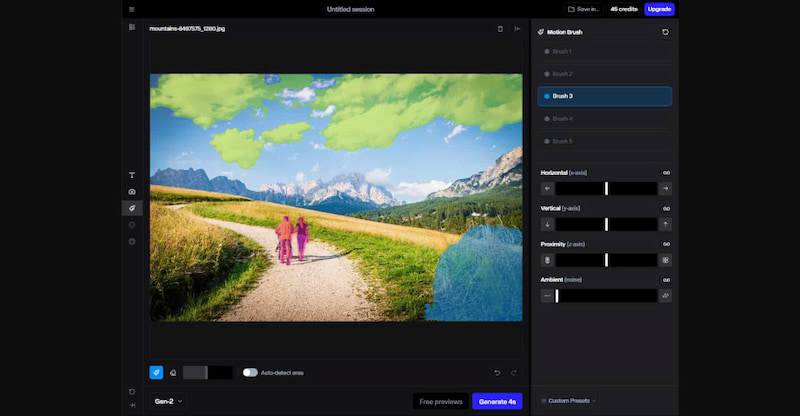Delete the uploaded image with trash icon
Image resolution: width=800 pixels, height=416 pixels.
tap(500, 28)
